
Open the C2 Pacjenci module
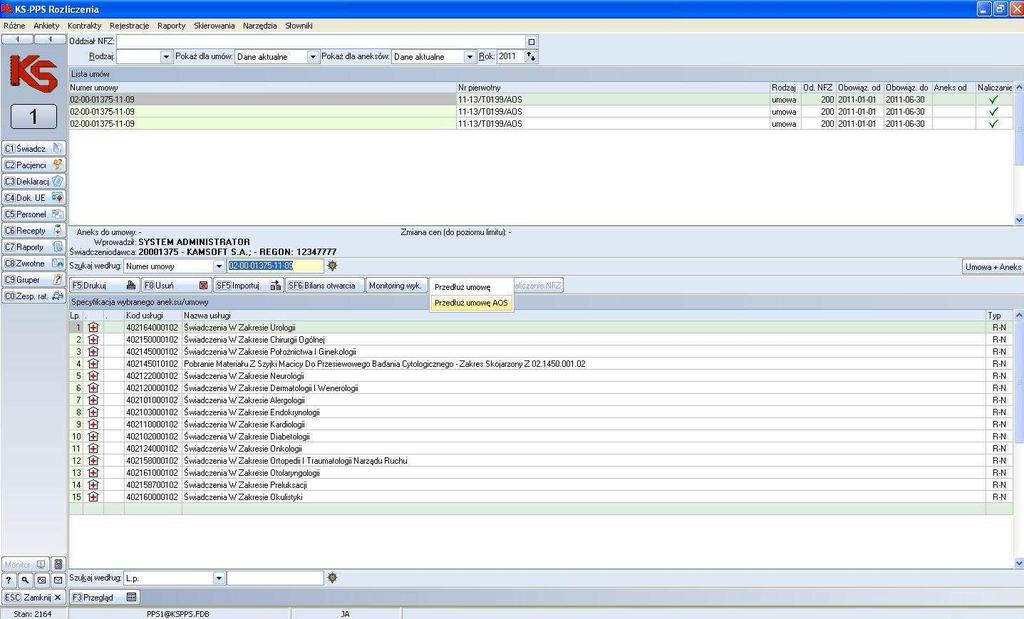pyautogui.click(x=33, y=165)
